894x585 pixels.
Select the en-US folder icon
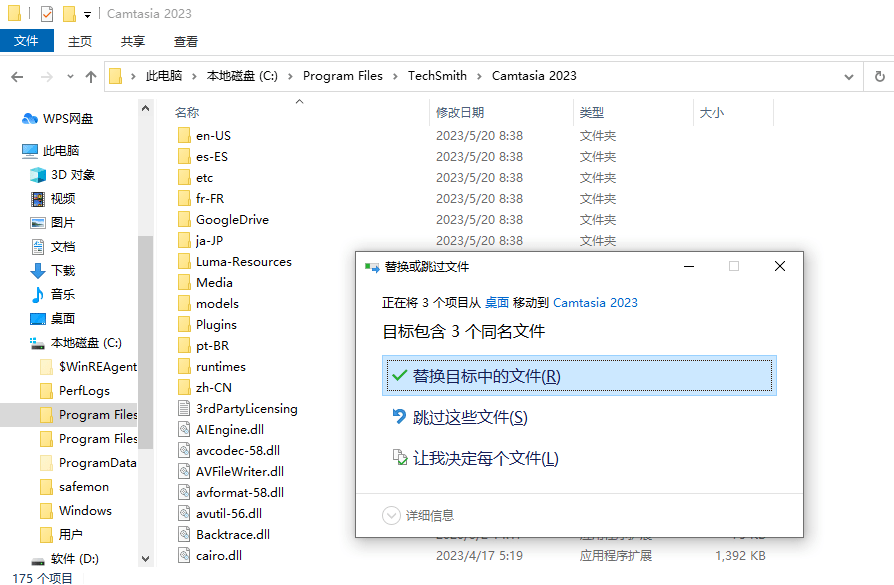[184, 136]
